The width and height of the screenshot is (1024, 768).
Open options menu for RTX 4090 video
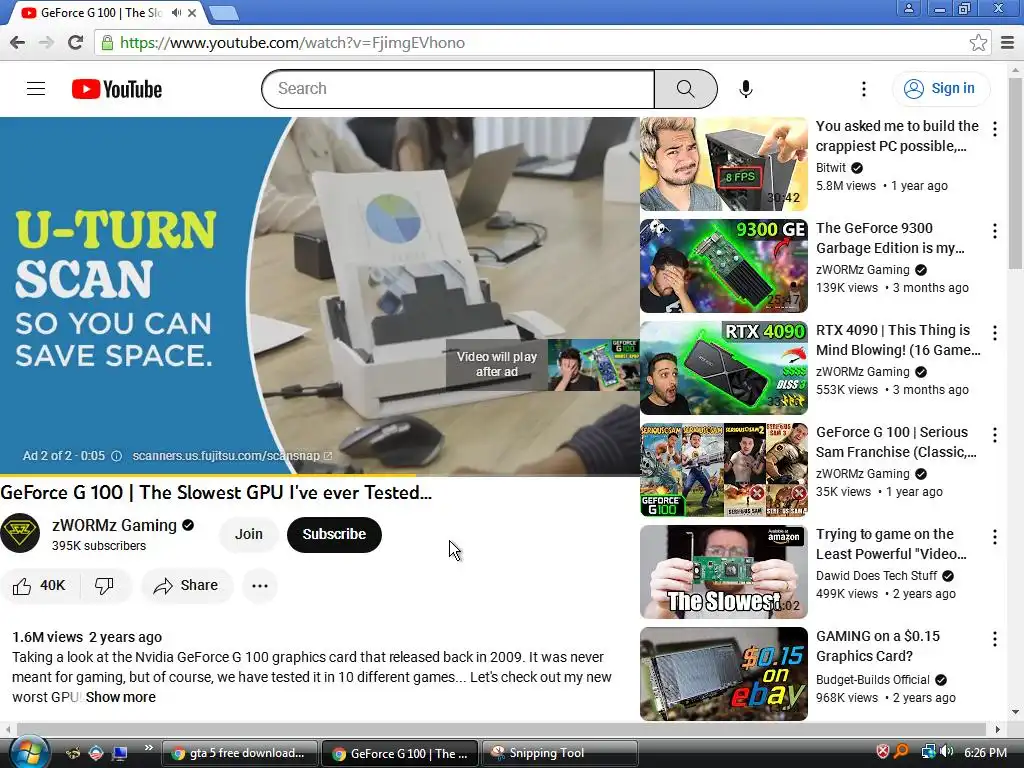tap(995, 332)
